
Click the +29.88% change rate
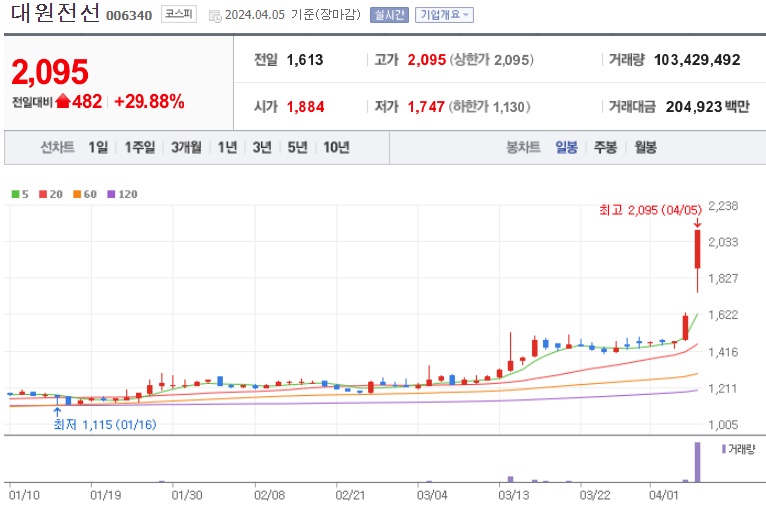pyautogui.click(x=149, y=101)
